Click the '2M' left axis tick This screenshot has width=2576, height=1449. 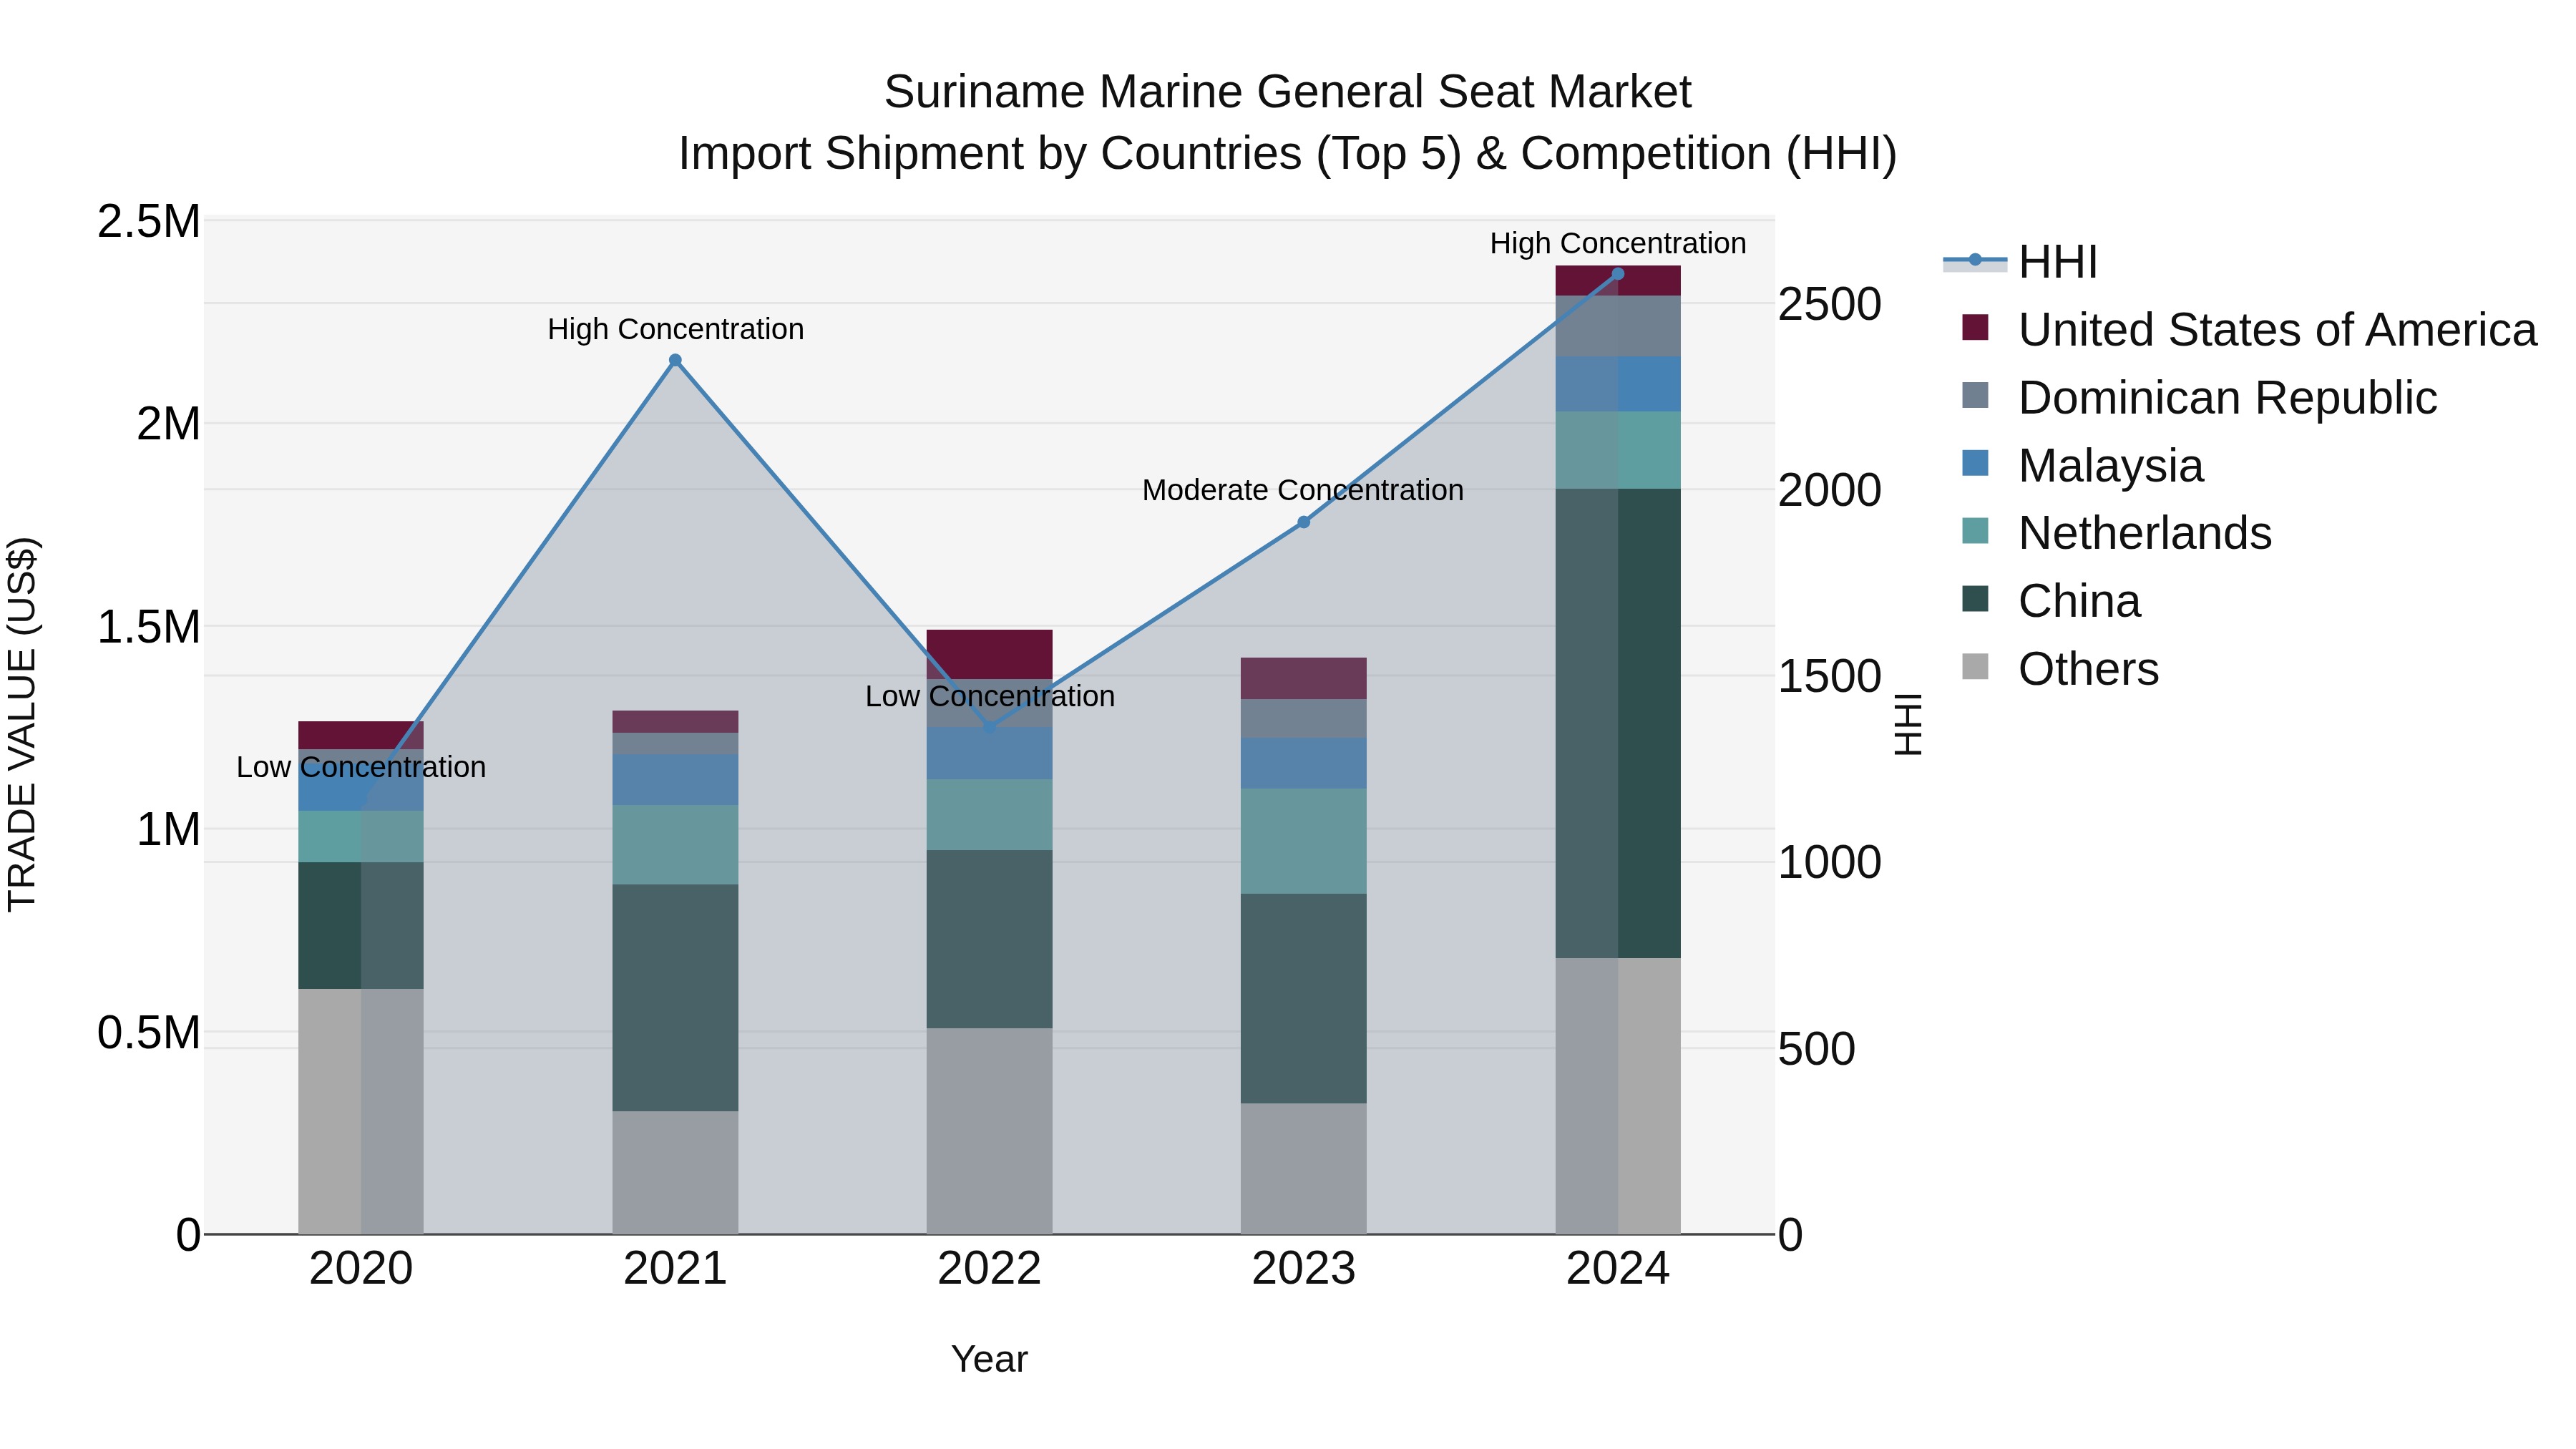(168, 424)
